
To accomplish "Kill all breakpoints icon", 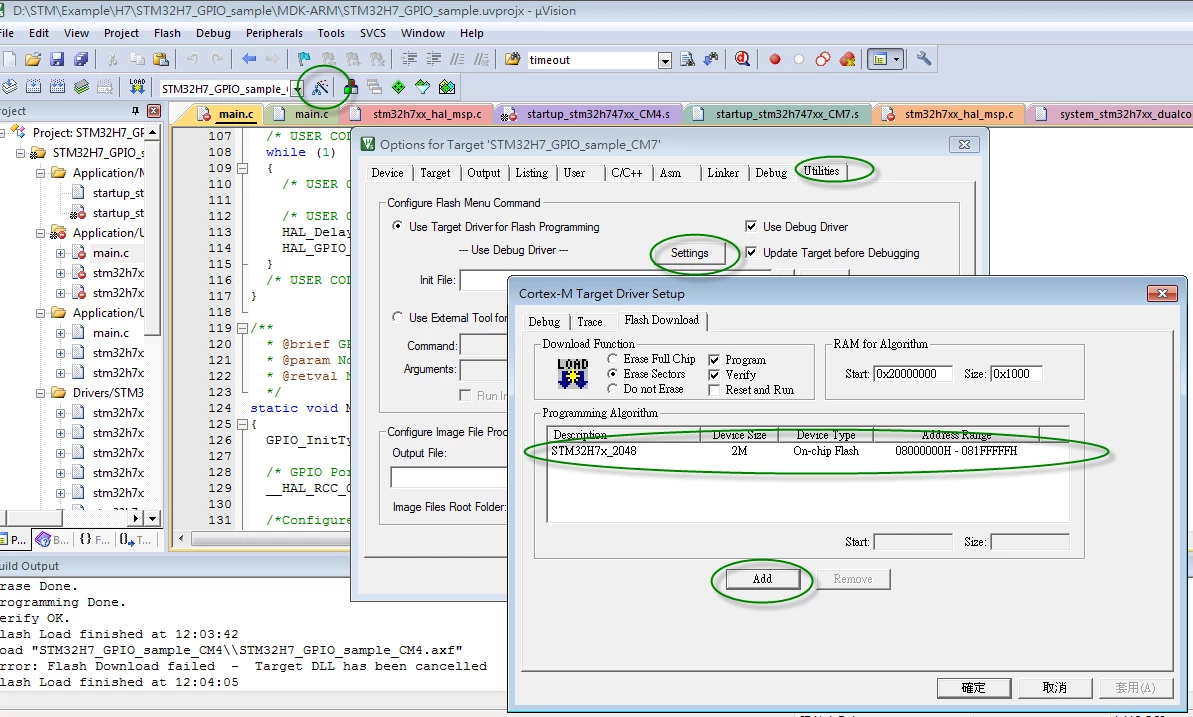I will (x=847, y=59).
